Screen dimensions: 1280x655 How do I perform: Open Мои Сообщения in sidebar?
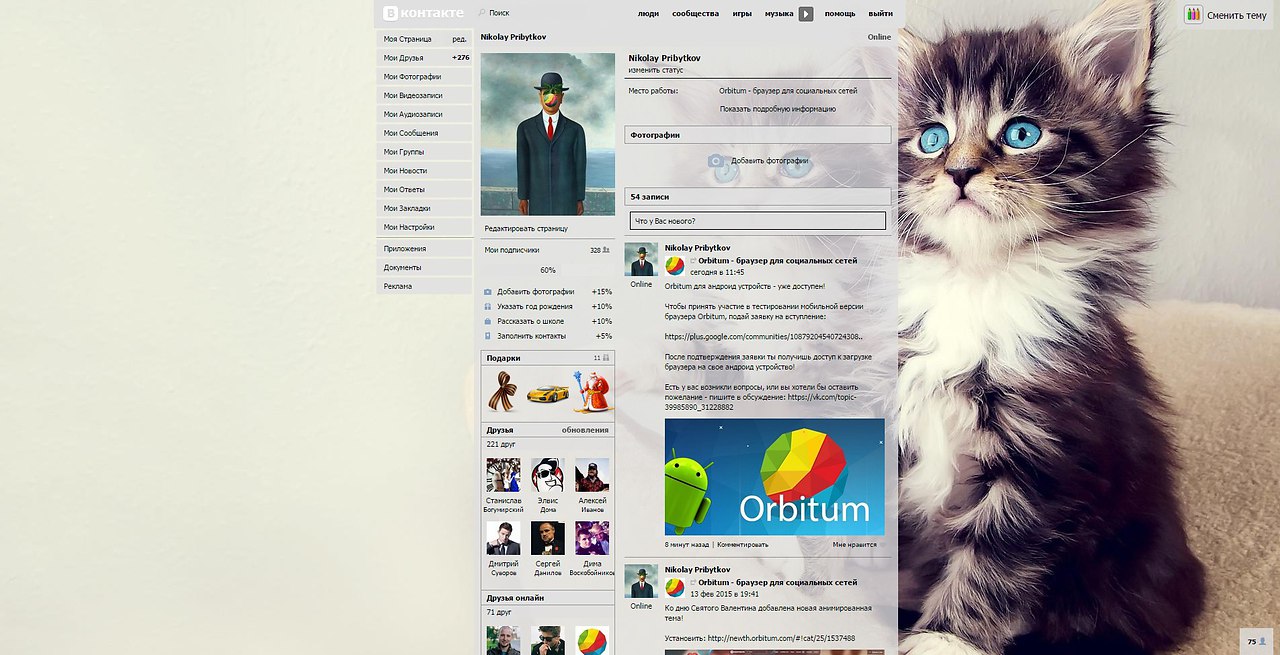(425, 133)
